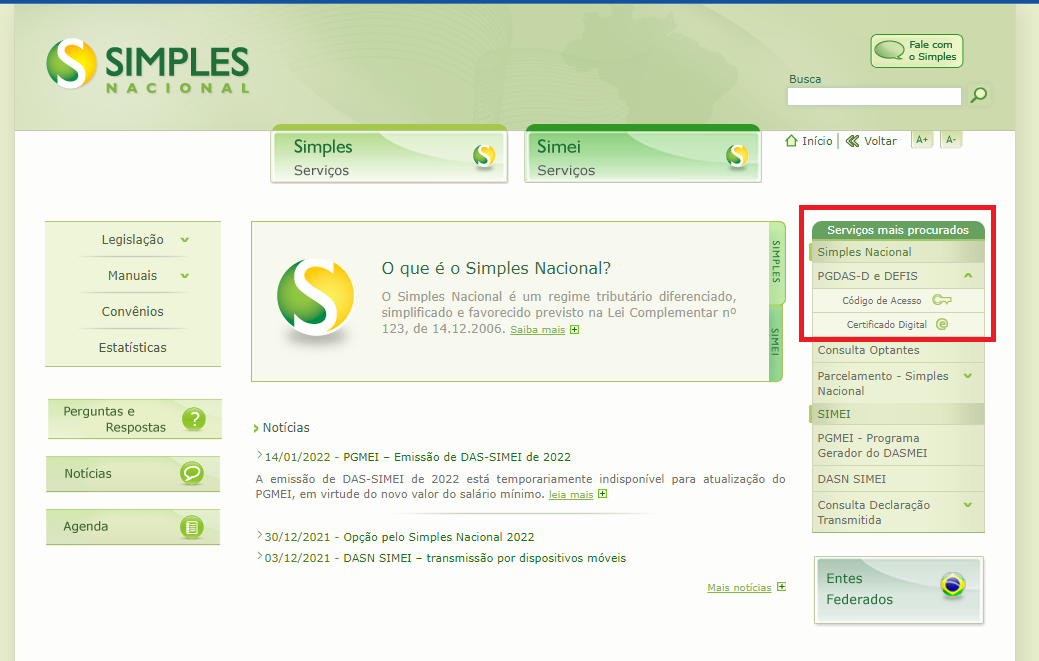Image resolution: width=1039 pixels, height=661 pixels.
Task: Click the Início home icon
Action: 790,141
